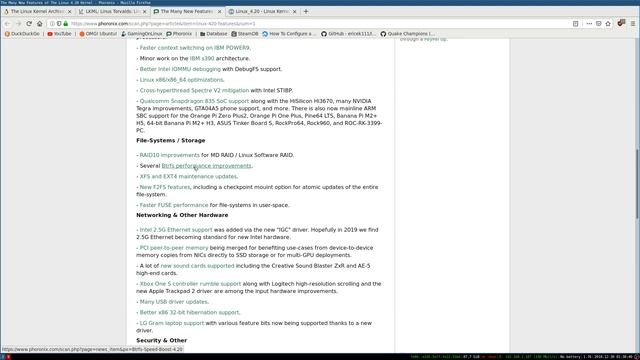Open the YouTube bookmark
The height and width of the screenshot is (360, 640).
pyautogui.click(x=59, y=34)
